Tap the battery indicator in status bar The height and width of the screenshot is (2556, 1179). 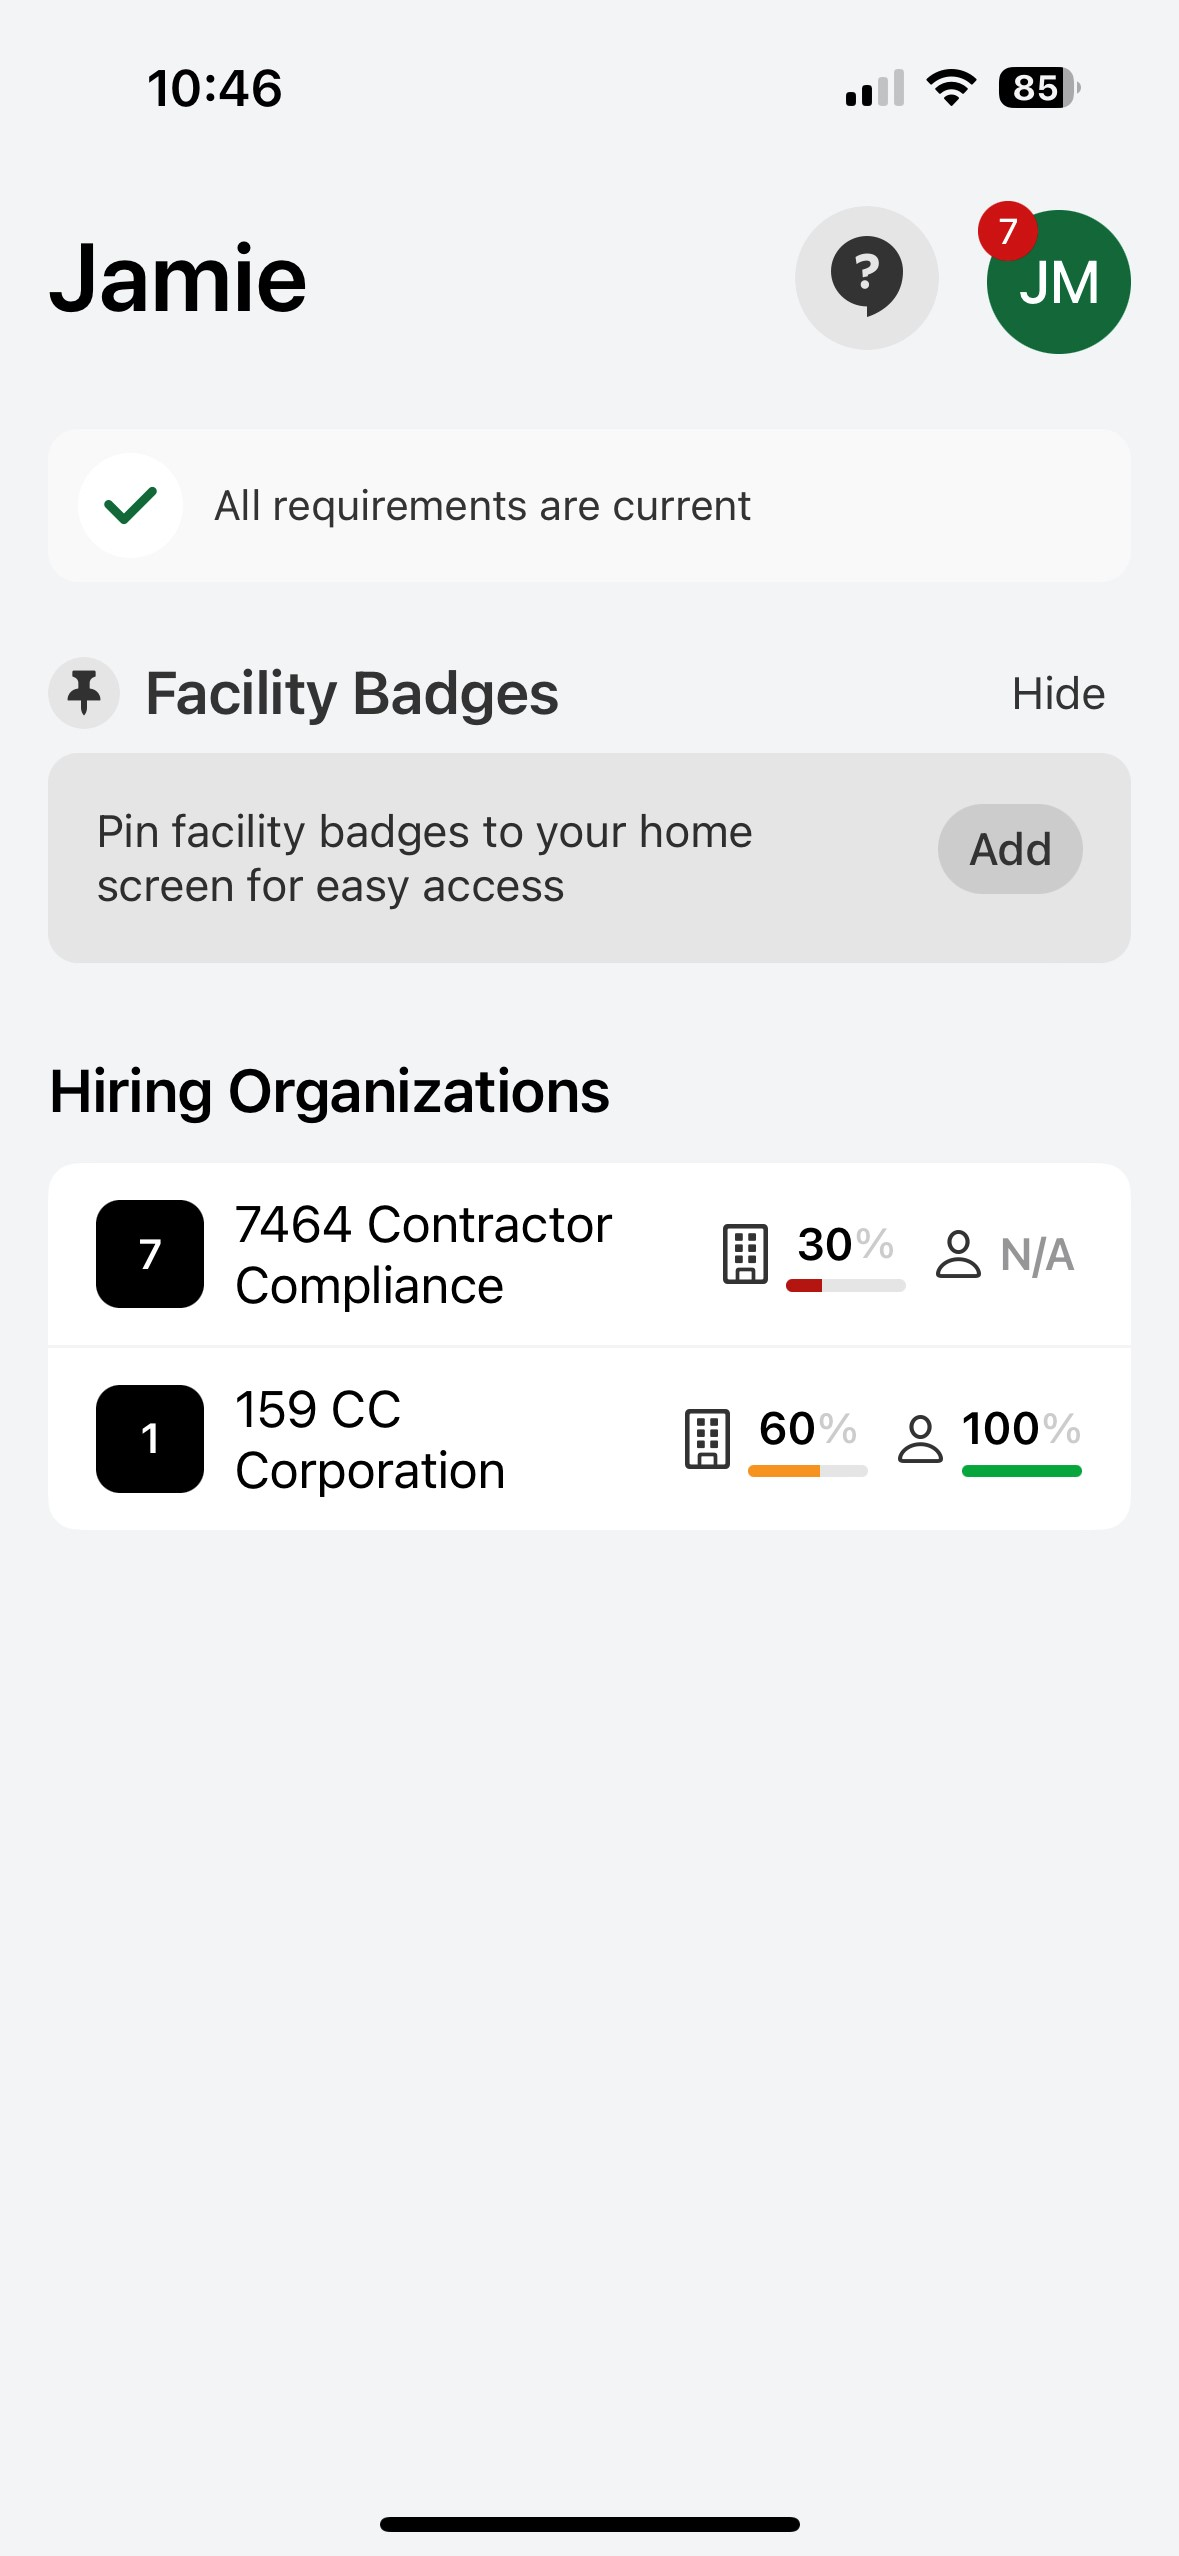point(1038,88)
